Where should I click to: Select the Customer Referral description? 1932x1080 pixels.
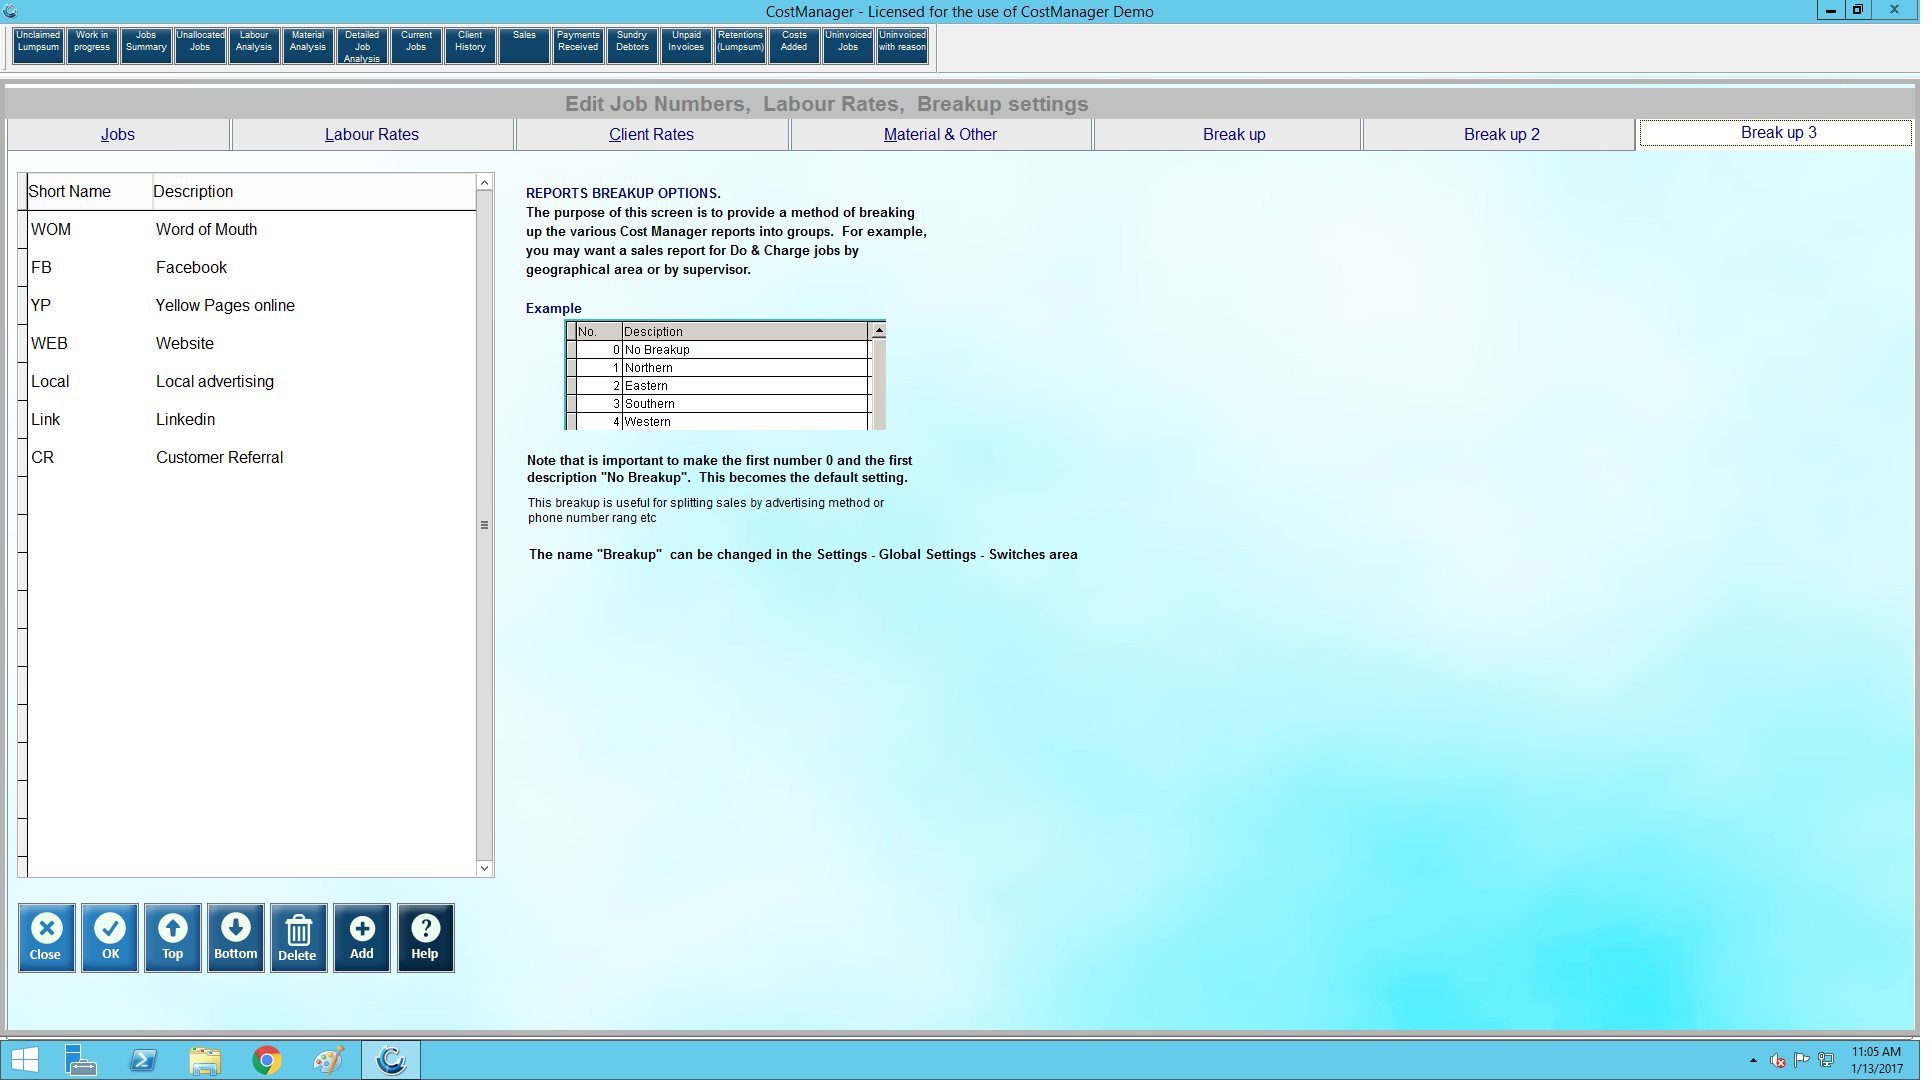point(219,457)
